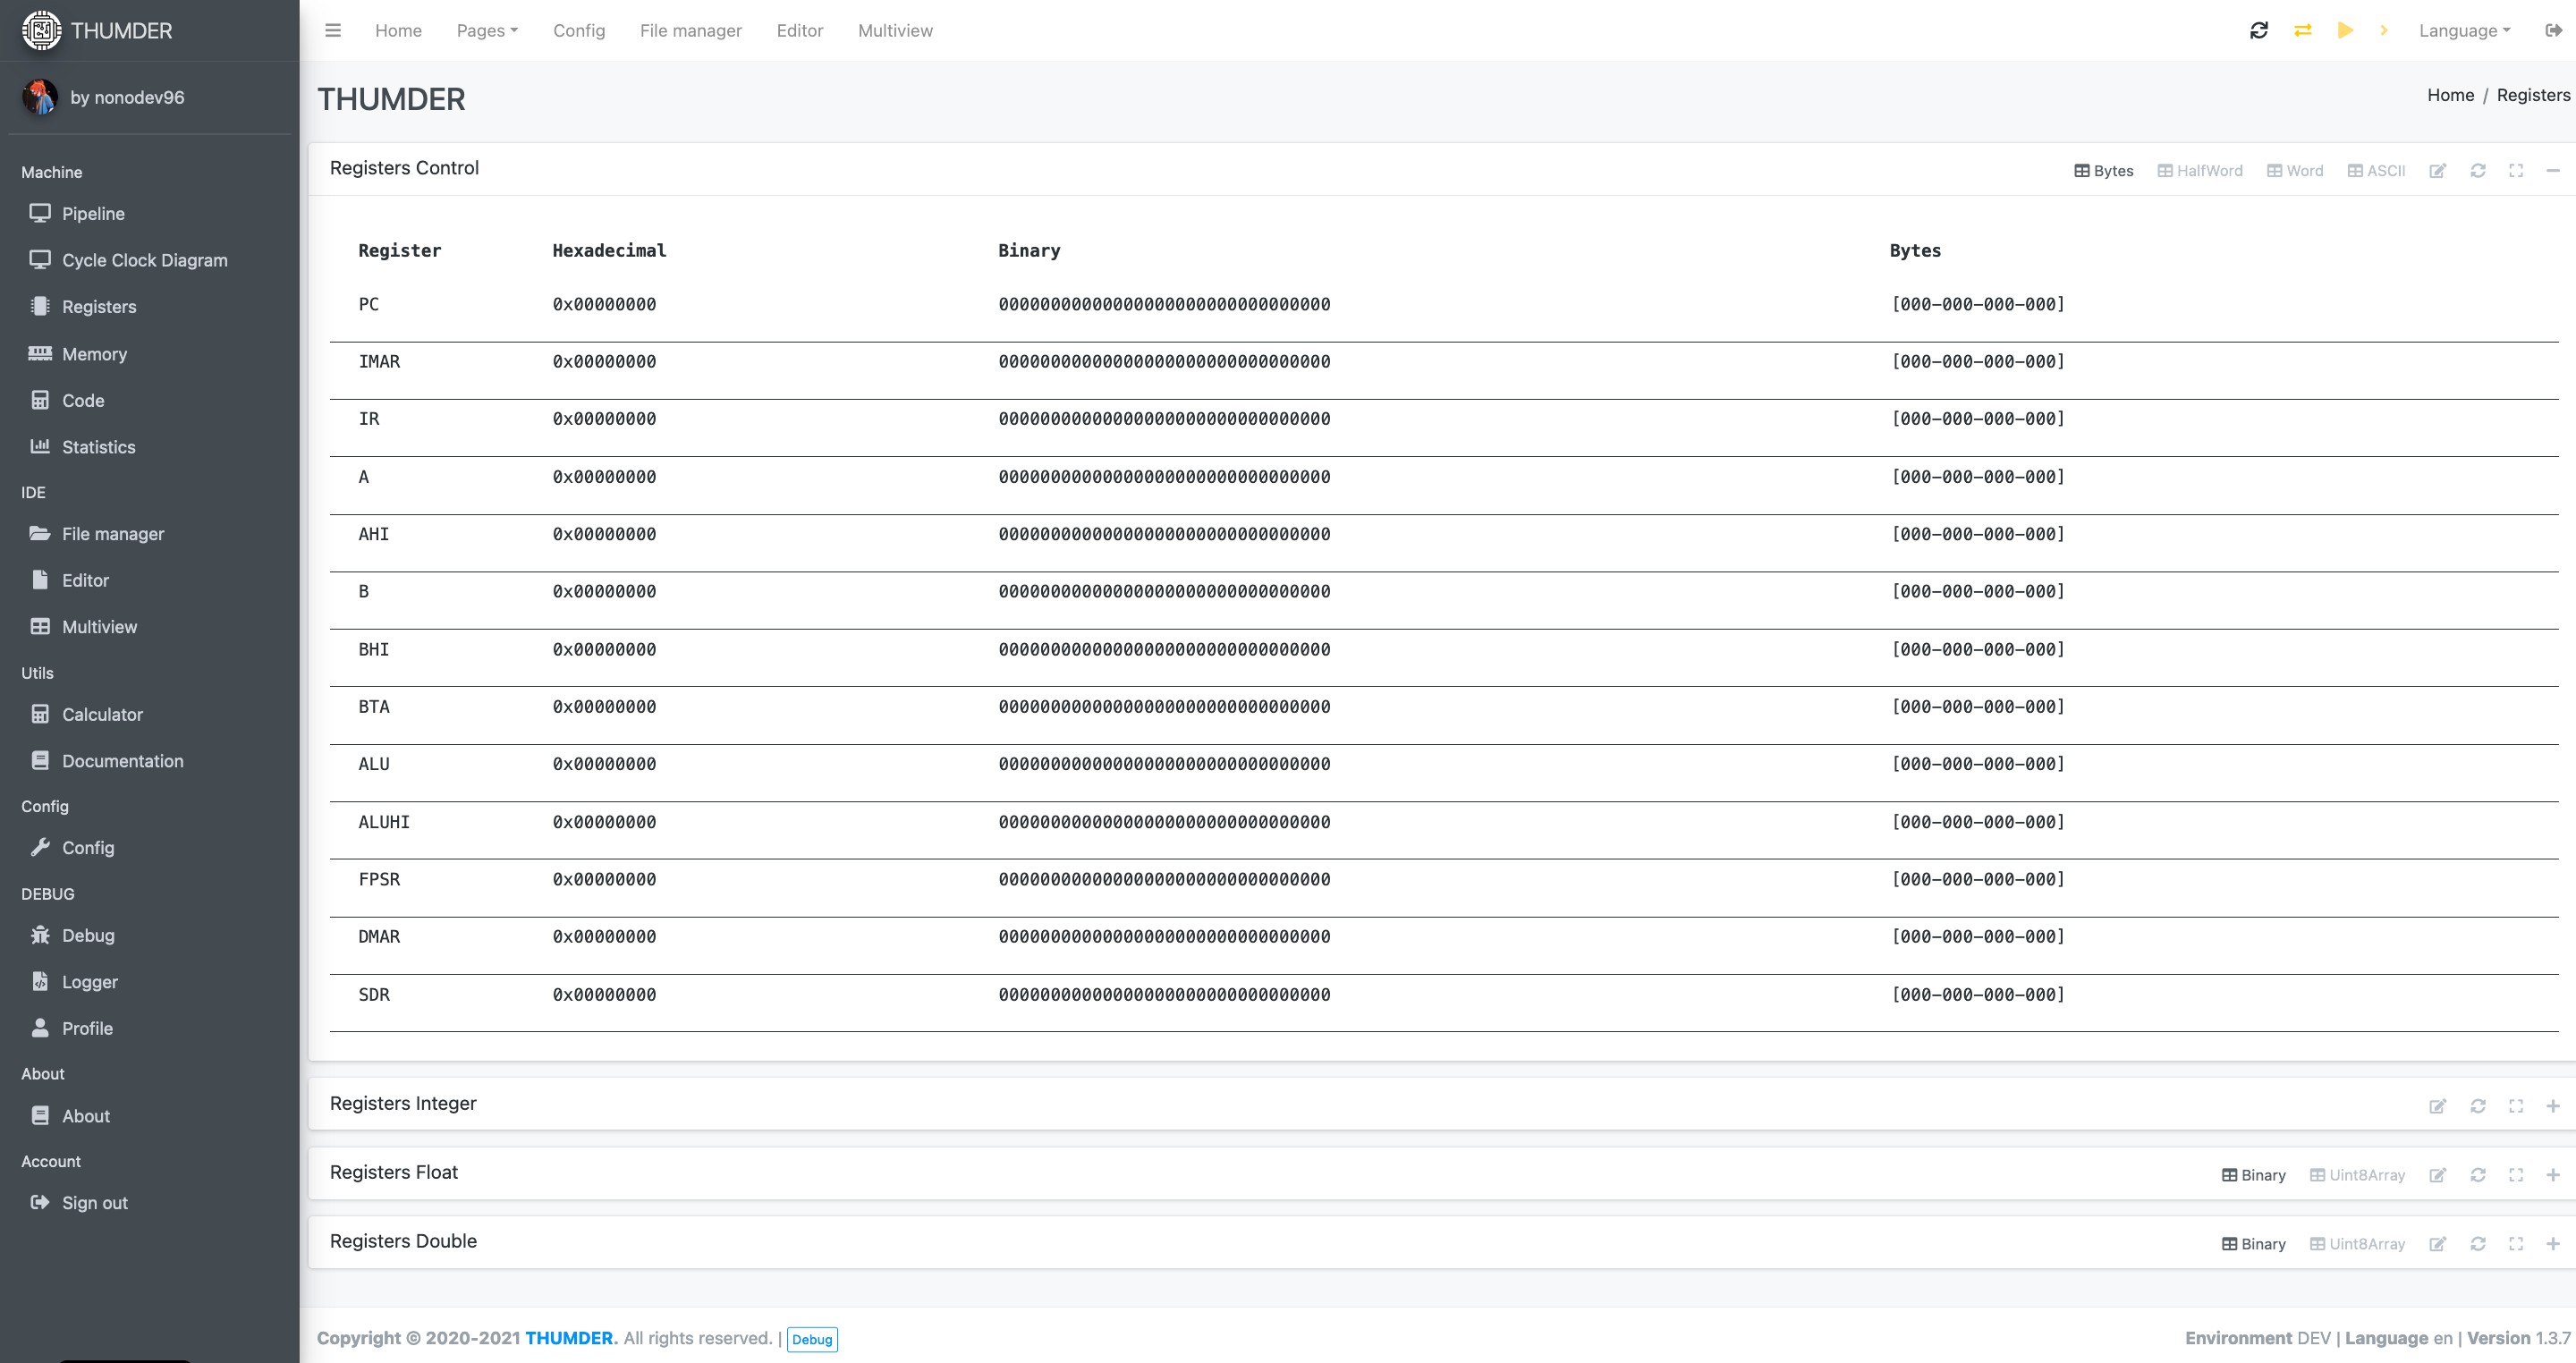Select ASCII view for Registers Control
The height and width of the screenshot is (1363, 2576).
click(x=2376, y=171)
